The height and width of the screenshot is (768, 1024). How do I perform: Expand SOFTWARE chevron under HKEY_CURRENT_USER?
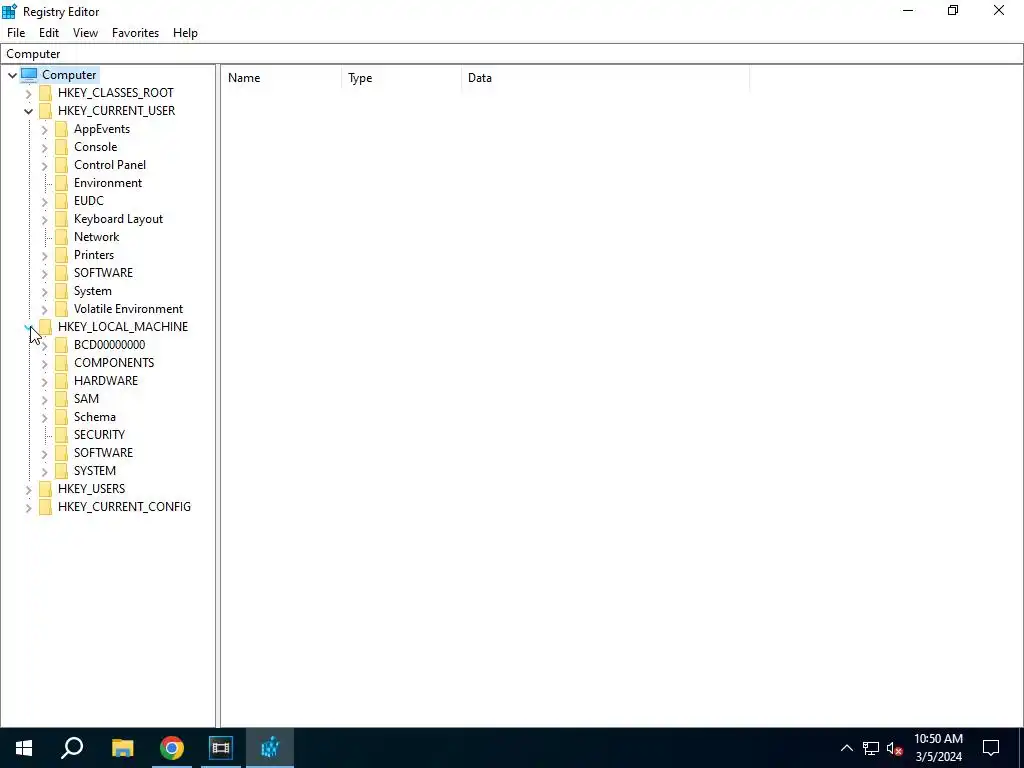tap(44, 273)
